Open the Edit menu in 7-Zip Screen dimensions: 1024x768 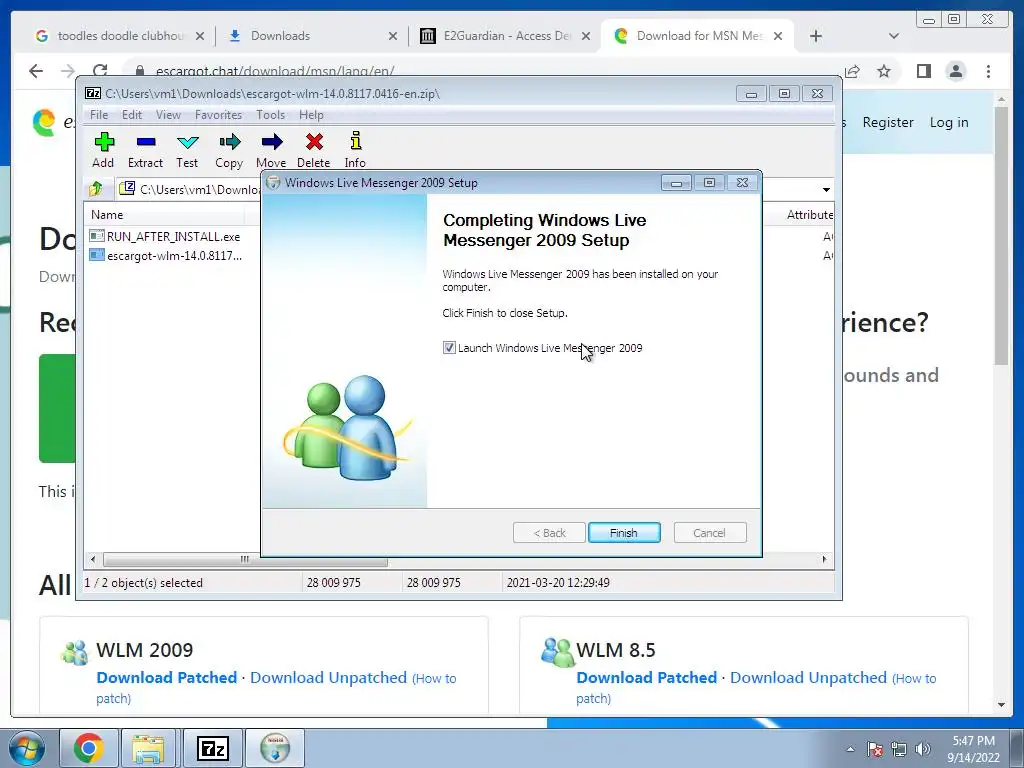[x=131, y=115]
